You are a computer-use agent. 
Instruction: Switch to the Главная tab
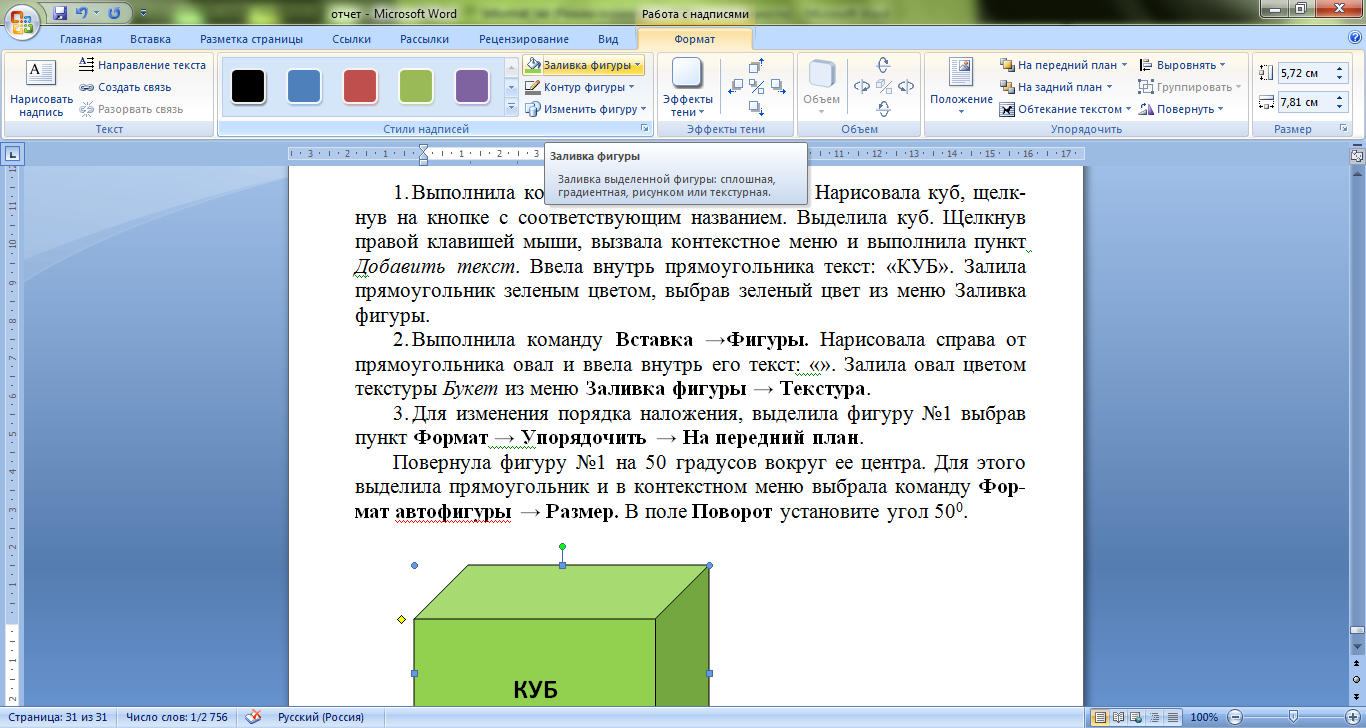(x=81, y=39)
